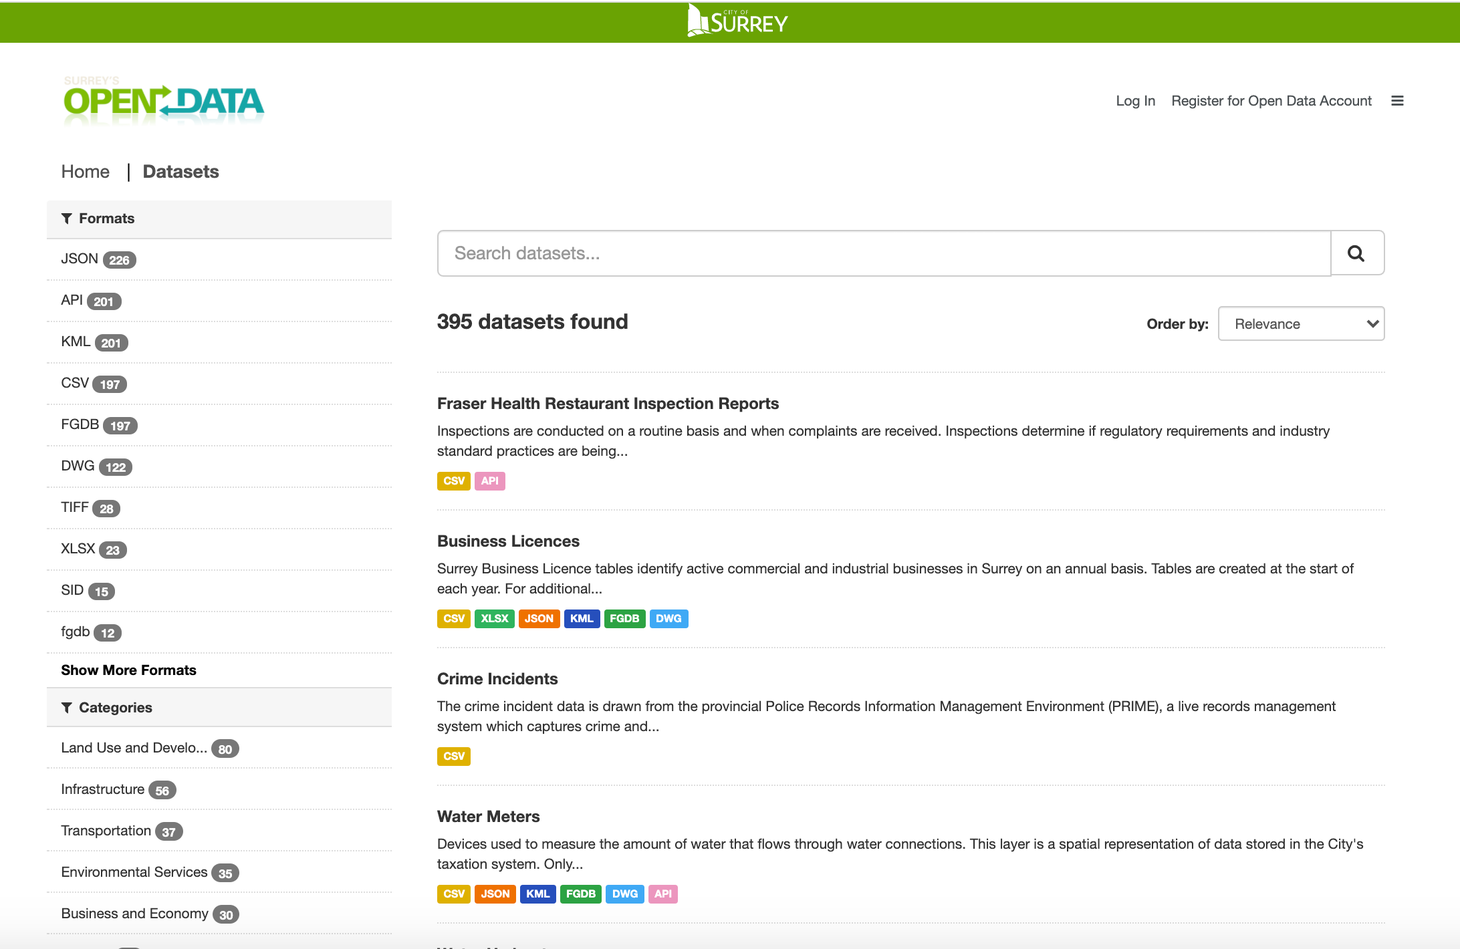Open Datasets breadcrumb
The width and height of the screenshot is (1460, 949).
[x=181, y=172]
